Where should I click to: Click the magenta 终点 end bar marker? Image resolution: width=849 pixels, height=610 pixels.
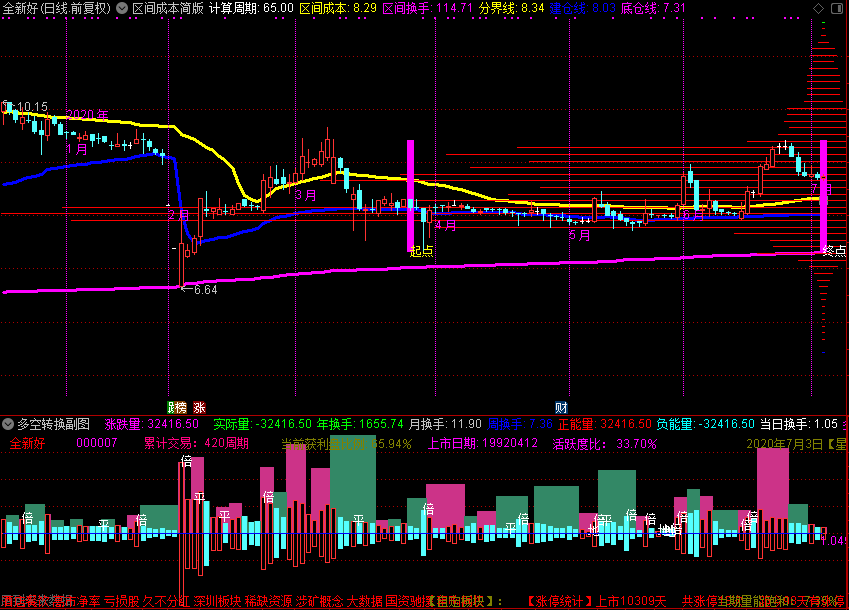[x=823, y=195]
